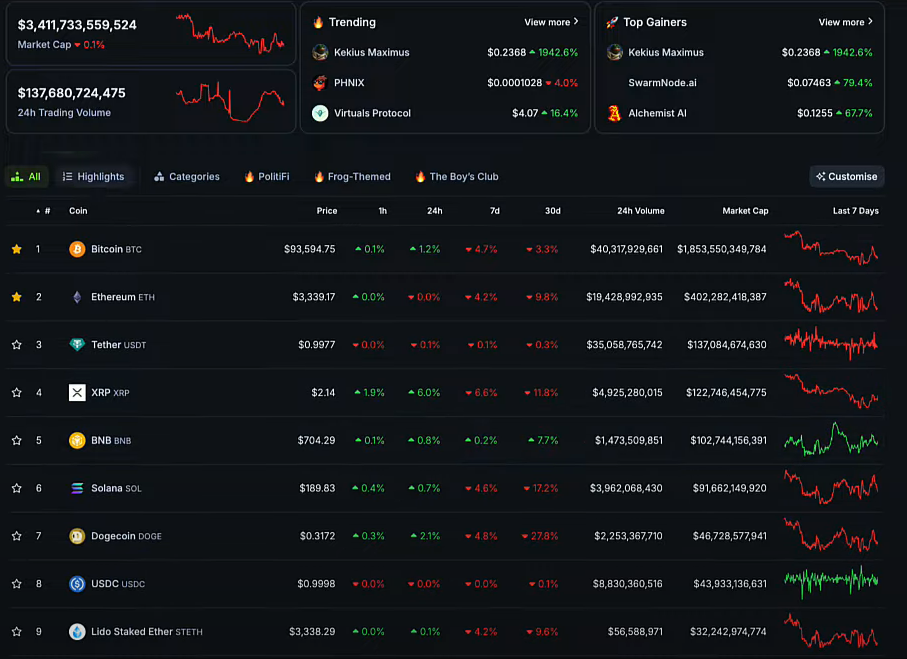The height and width of the screenshot is (659, 907).
Task: Sort table by the # rank column
Action: click(x=46, y=211)
